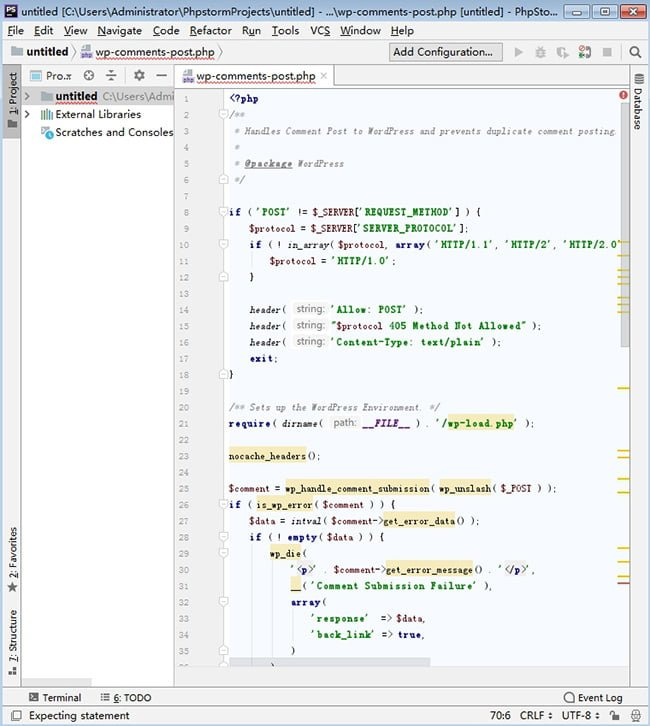Click the collapse all icon in Project panel
This screenshot has width=650, height=726.
tap(111, 75)
